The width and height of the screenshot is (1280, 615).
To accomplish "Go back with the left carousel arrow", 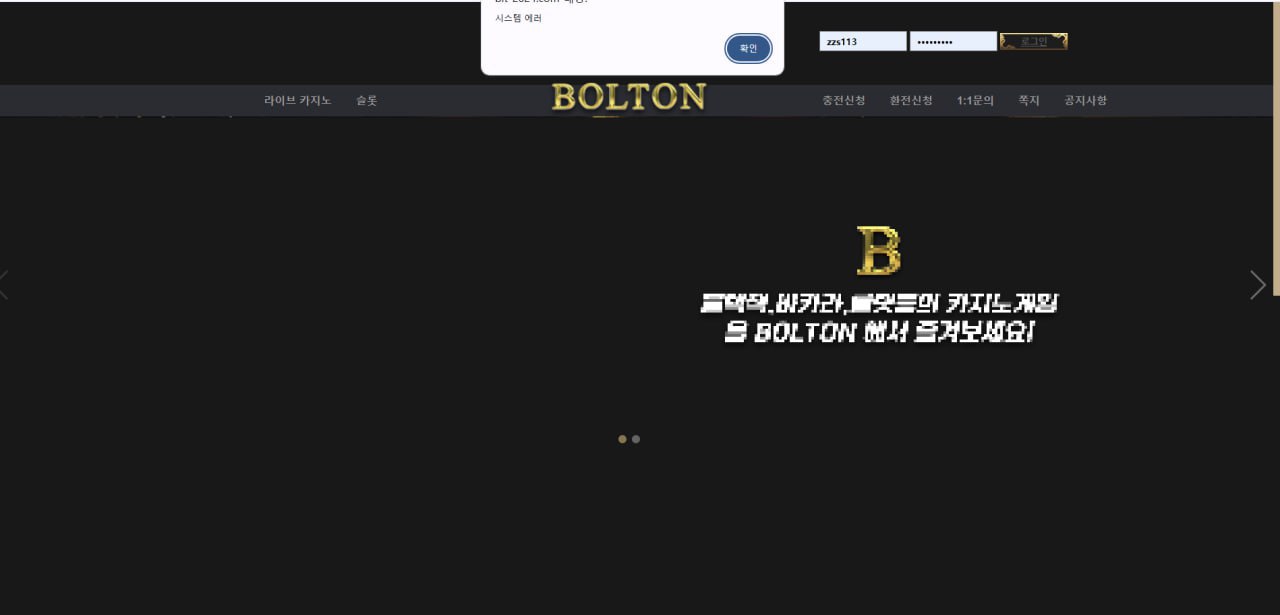I will coord(5,285).
